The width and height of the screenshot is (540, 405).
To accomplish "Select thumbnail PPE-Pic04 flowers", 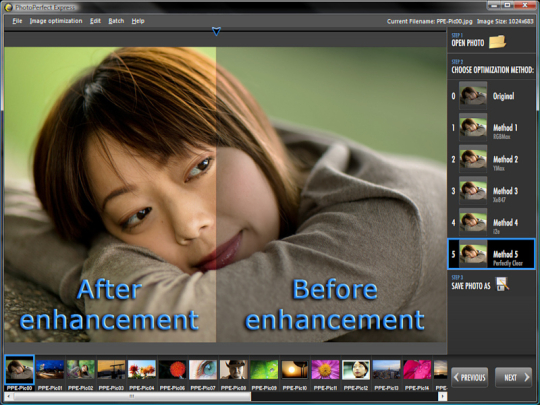I will (x=142, y=370).
